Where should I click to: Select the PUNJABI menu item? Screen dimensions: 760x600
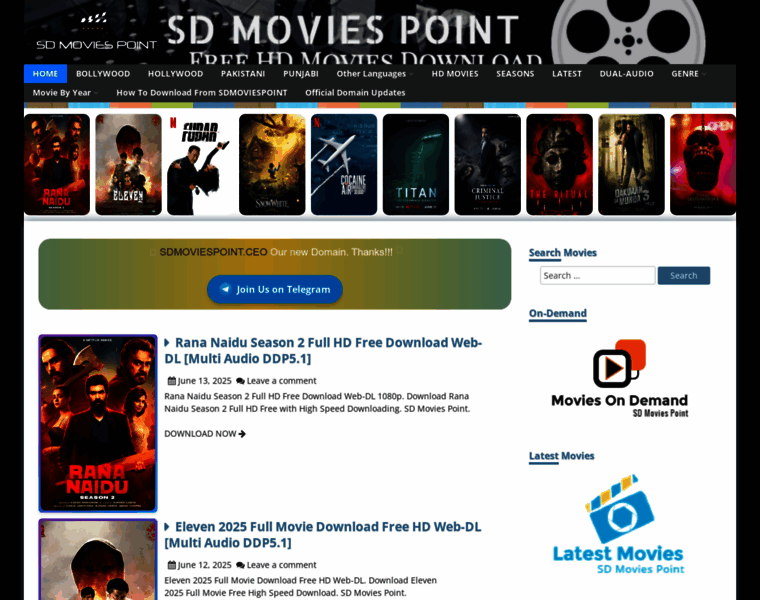click(x=301, y=74)
